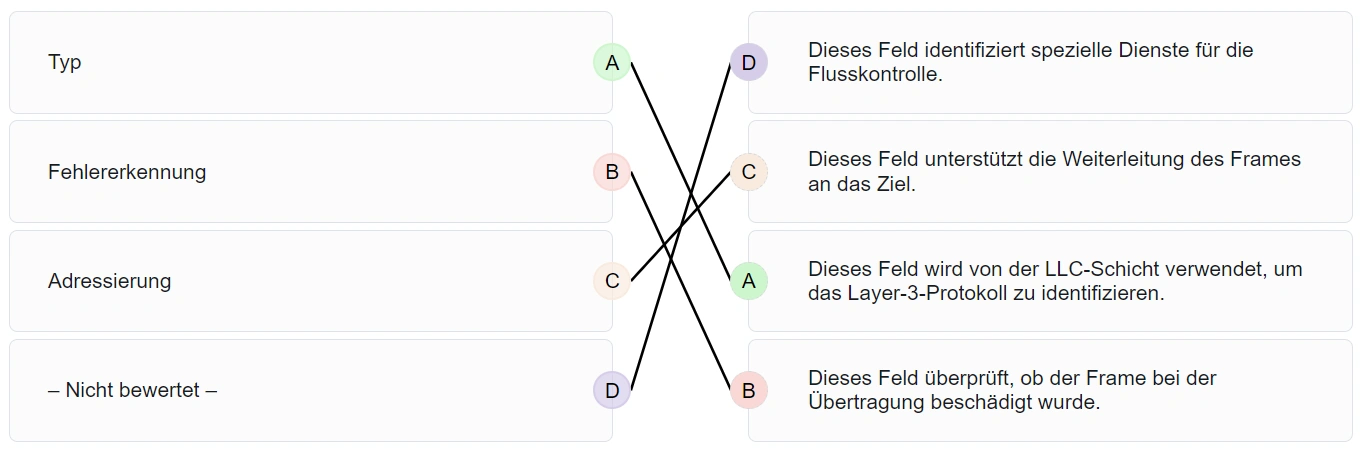Click the D circle beside the Flusskontrolle description
This screenshot has width=1361, height=453.
point(748,63)
